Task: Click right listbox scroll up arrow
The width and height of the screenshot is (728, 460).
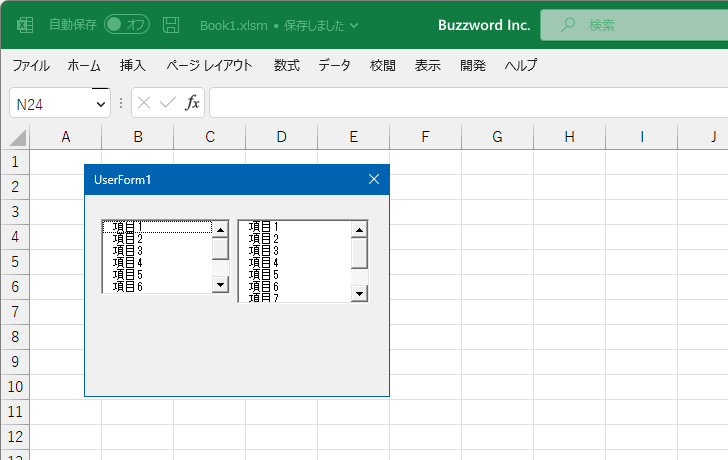Action: (x=359, y=229)
